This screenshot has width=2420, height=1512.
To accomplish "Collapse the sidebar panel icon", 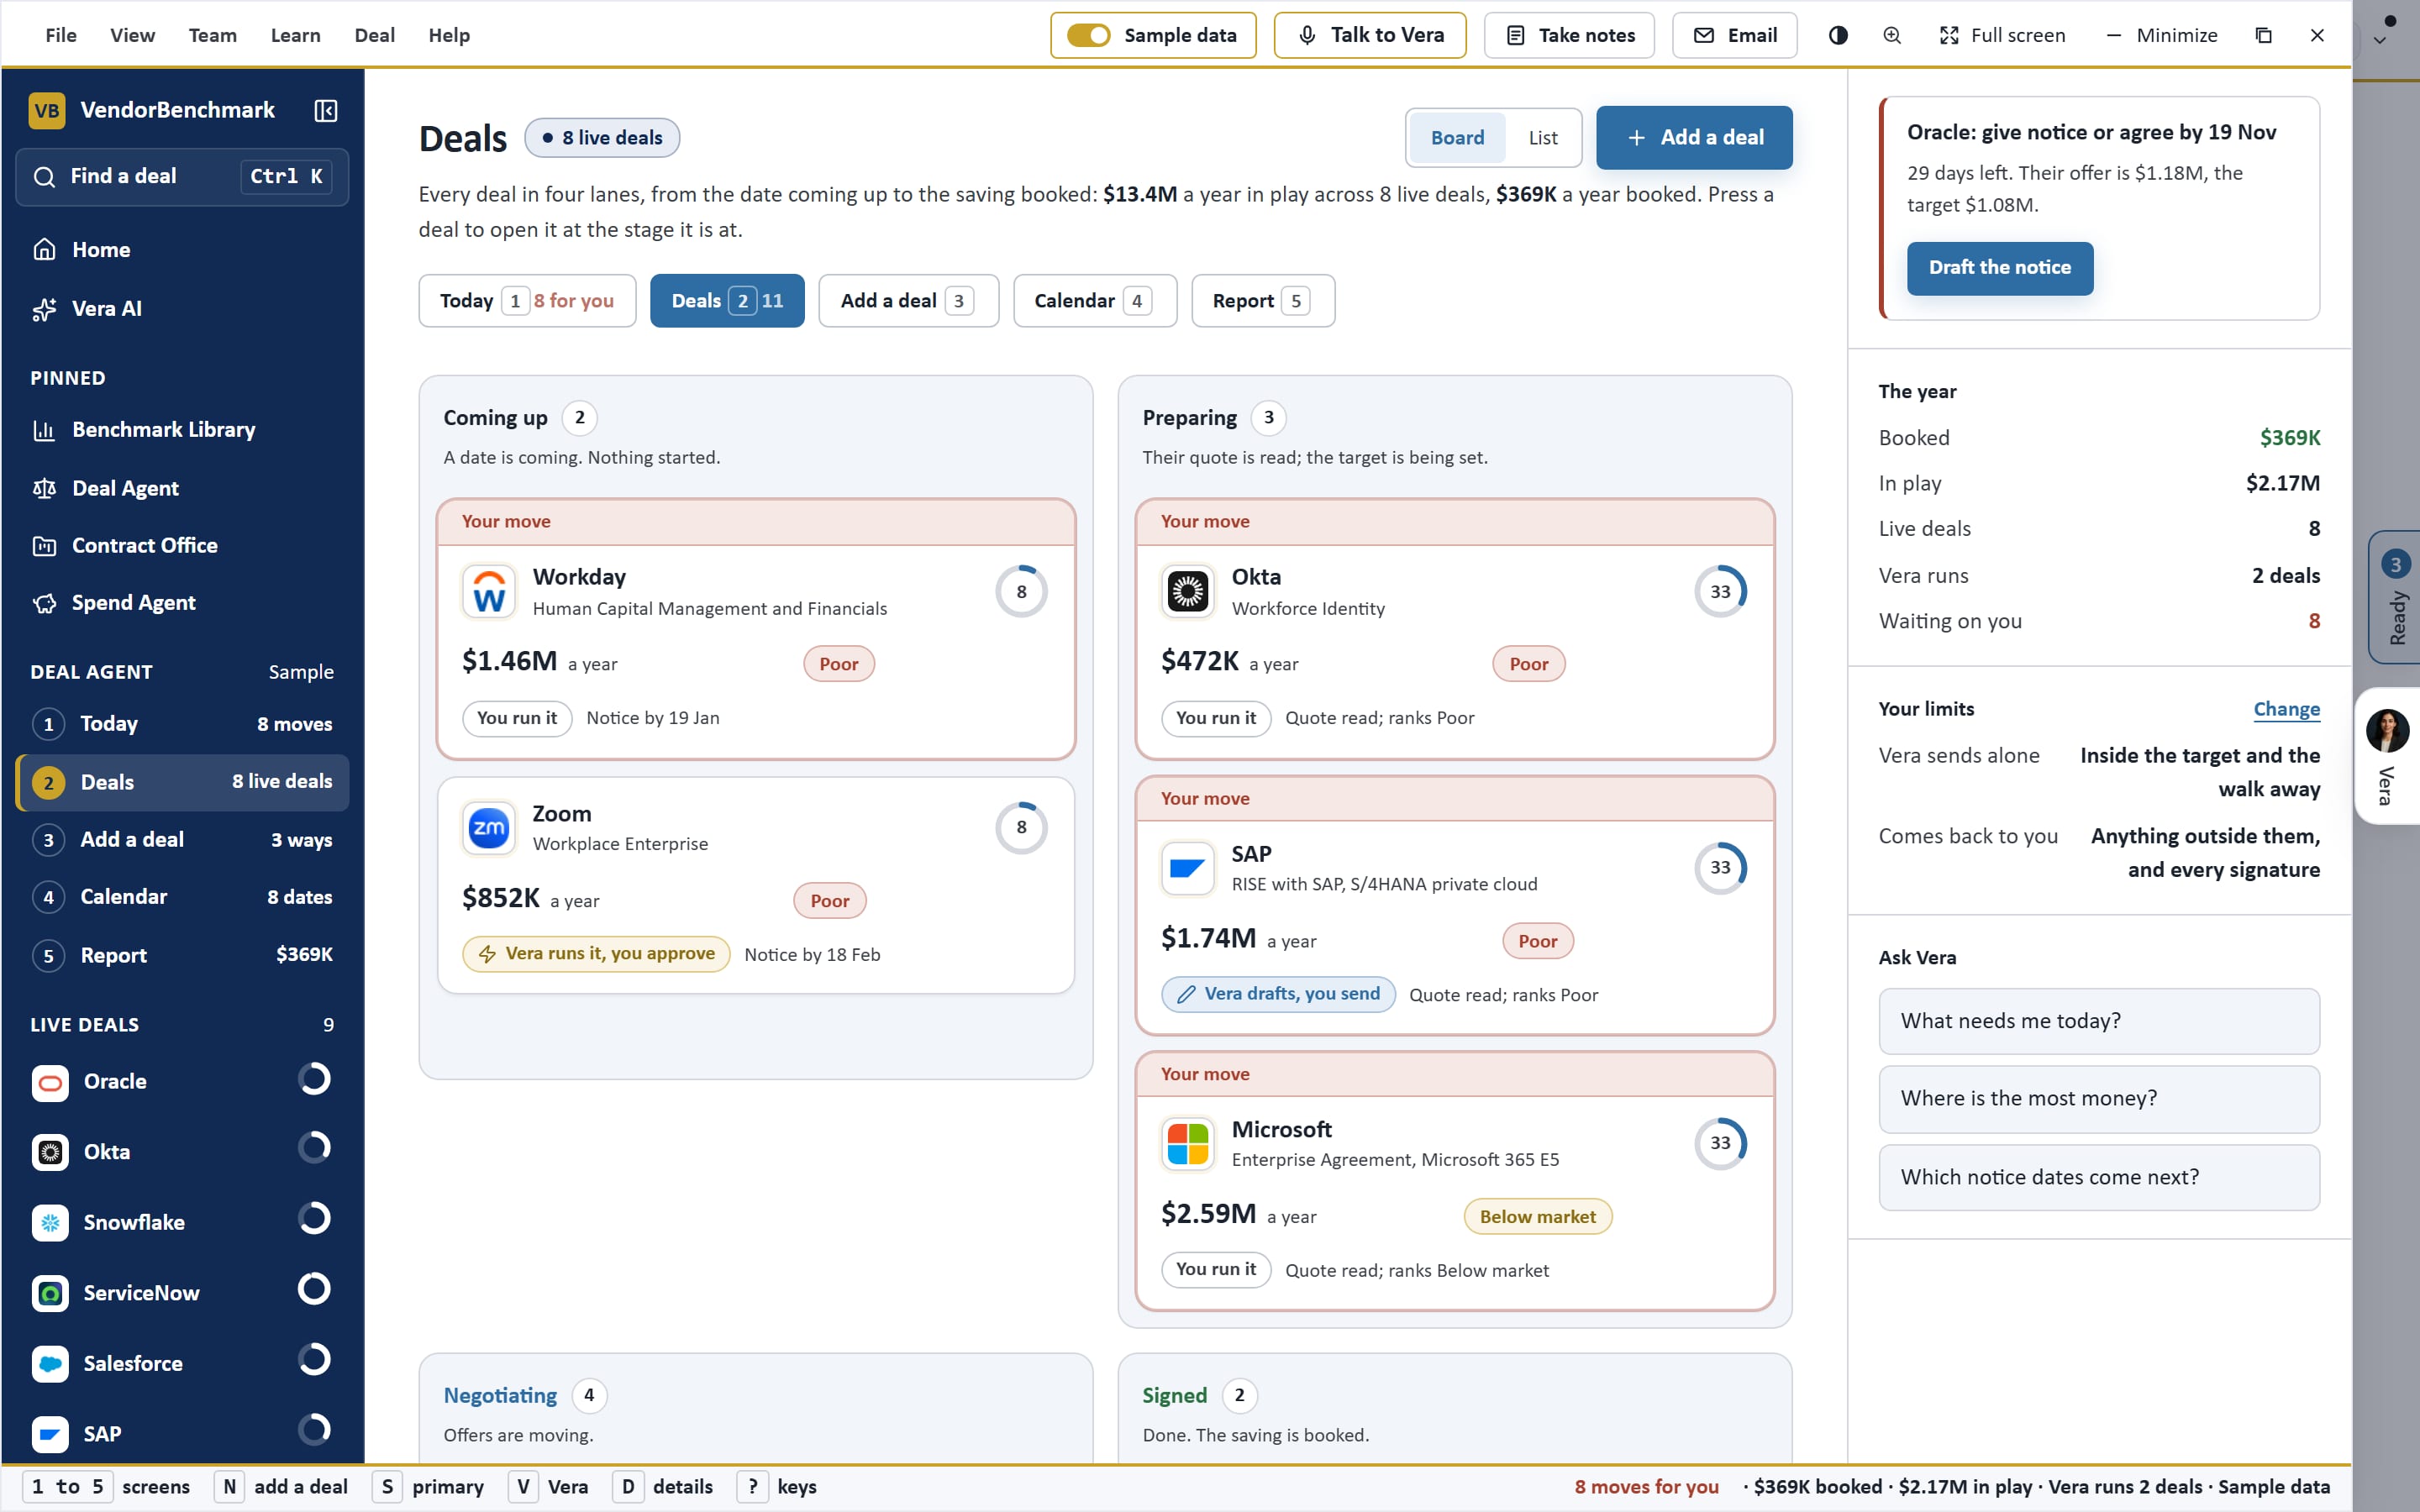I will [326, 110].
